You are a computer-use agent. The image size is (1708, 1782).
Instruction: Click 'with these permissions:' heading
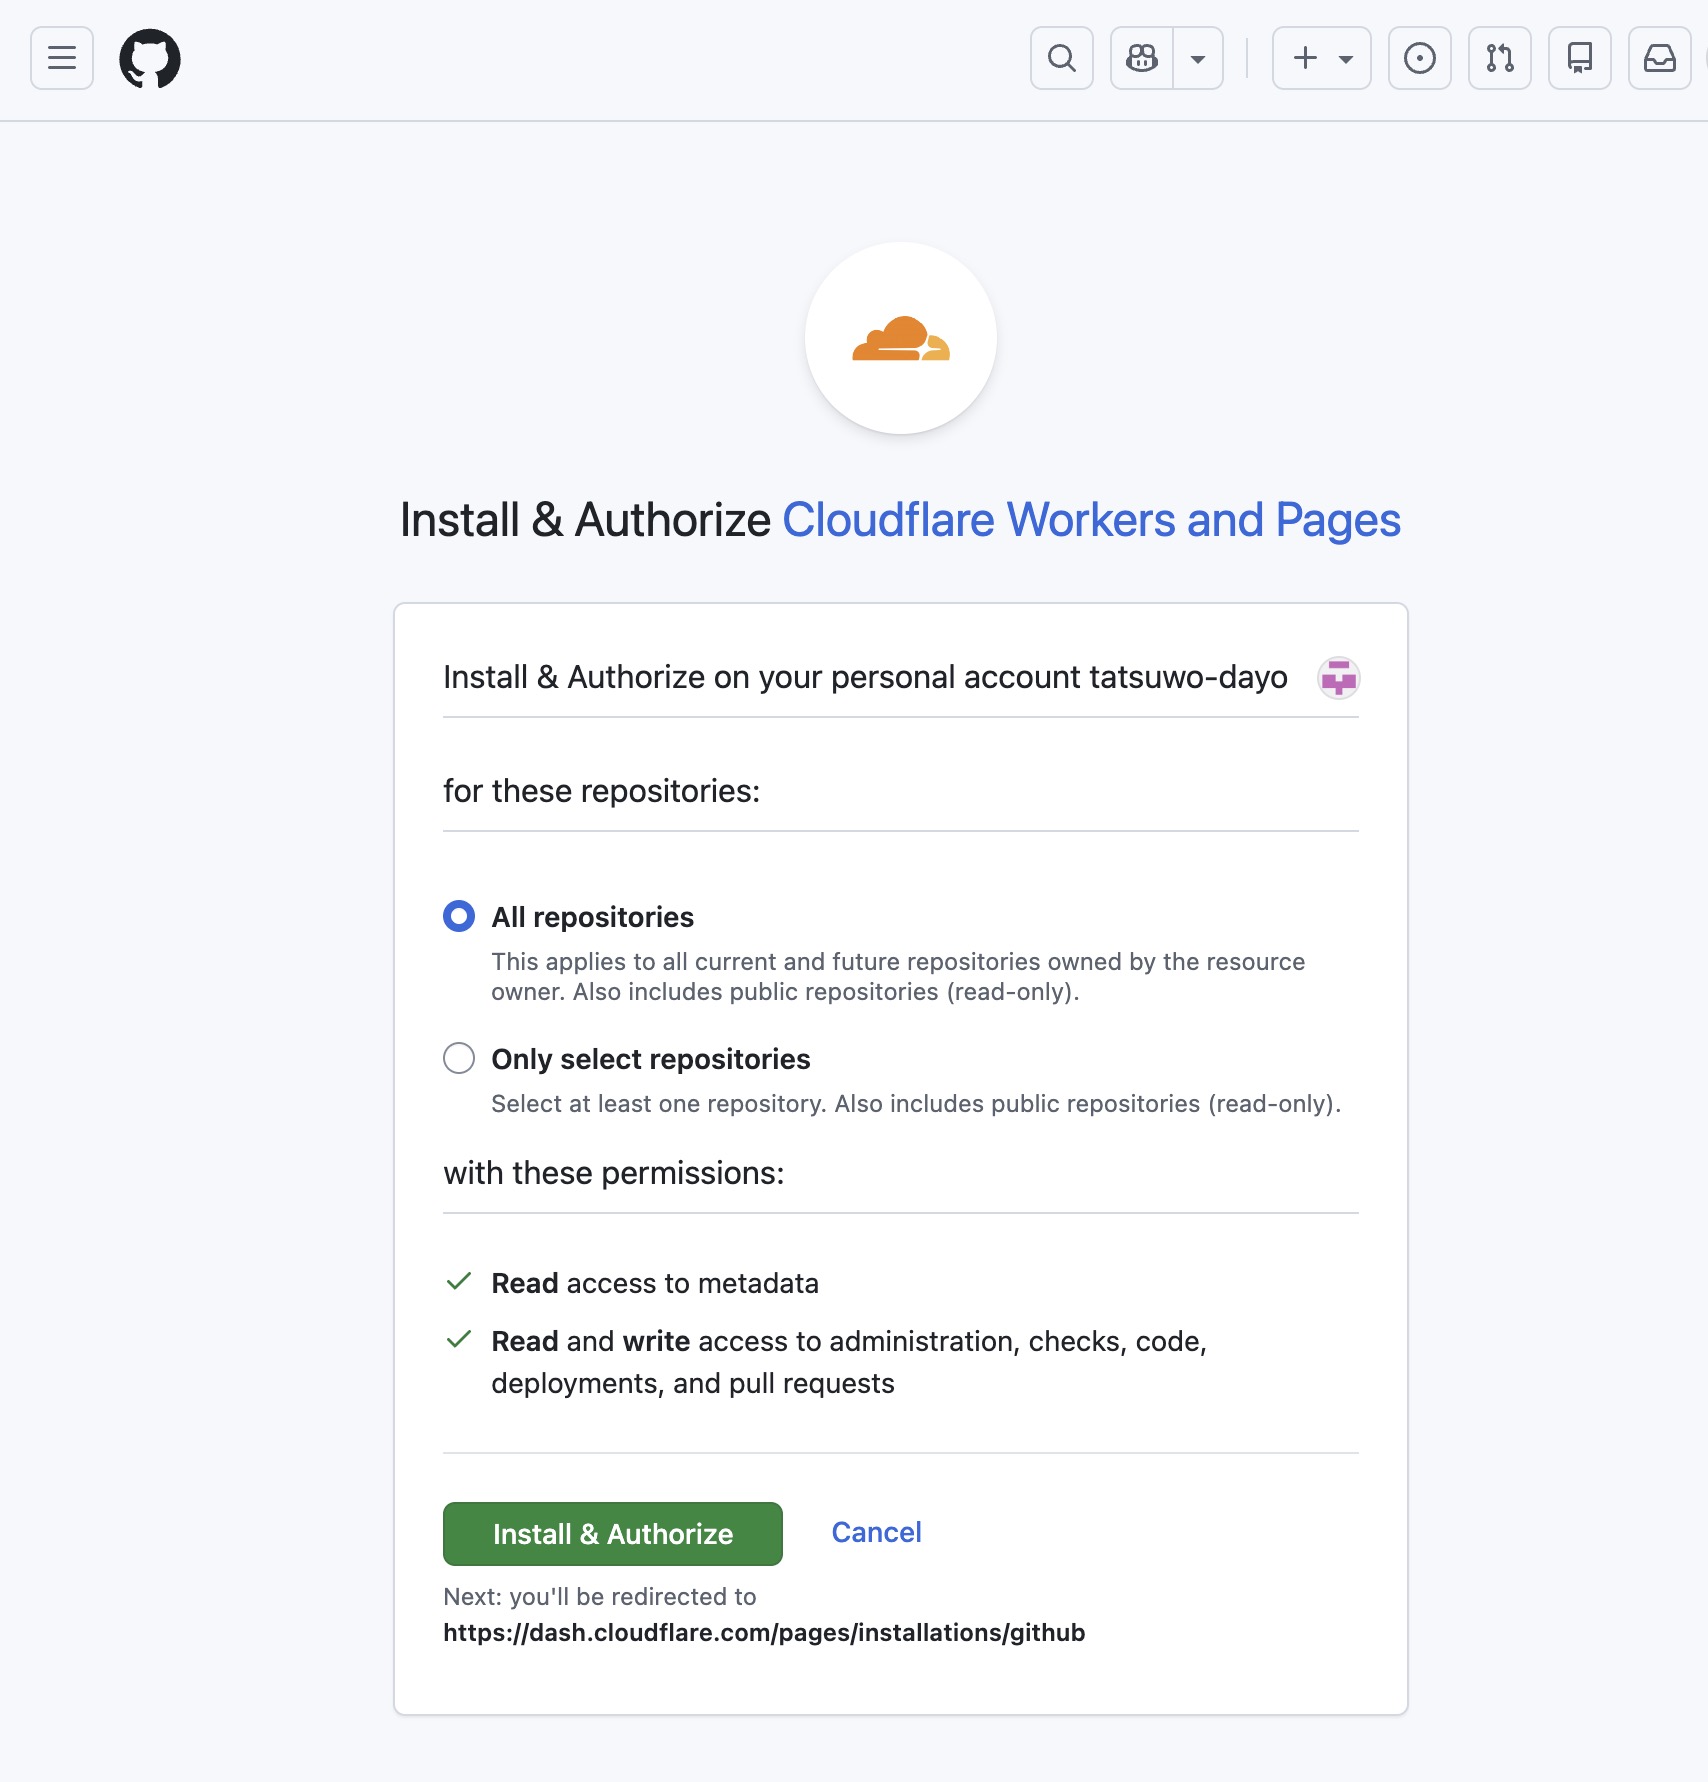(x=614, y=1173)
